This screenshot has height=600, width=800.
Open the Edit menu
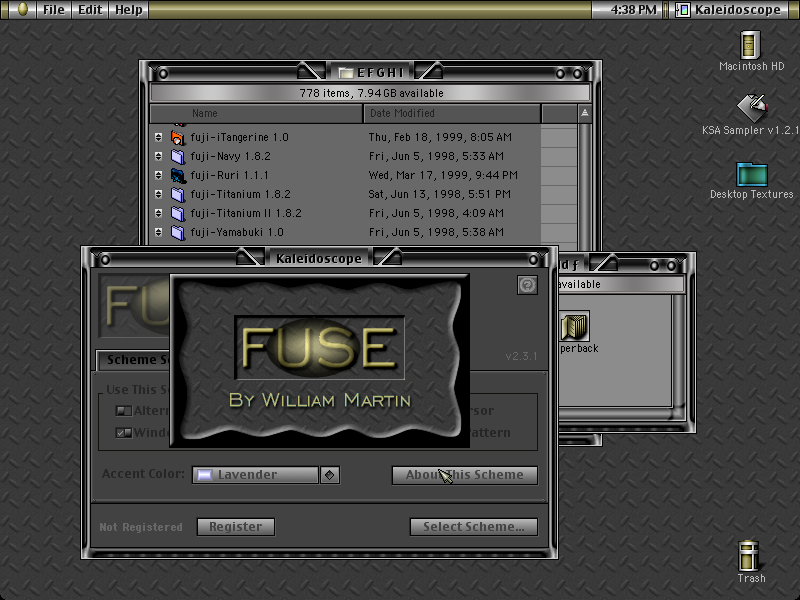pyautogui.click(x=90, y=10)
